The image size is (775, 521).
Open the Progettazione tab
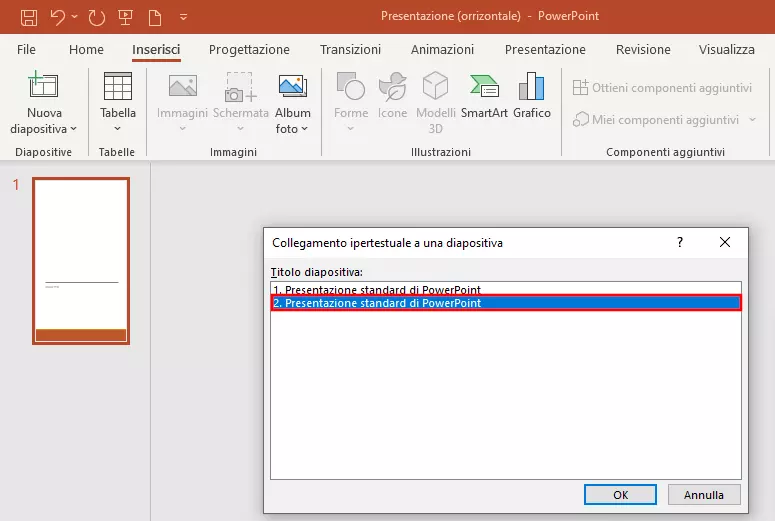(249, 49)
